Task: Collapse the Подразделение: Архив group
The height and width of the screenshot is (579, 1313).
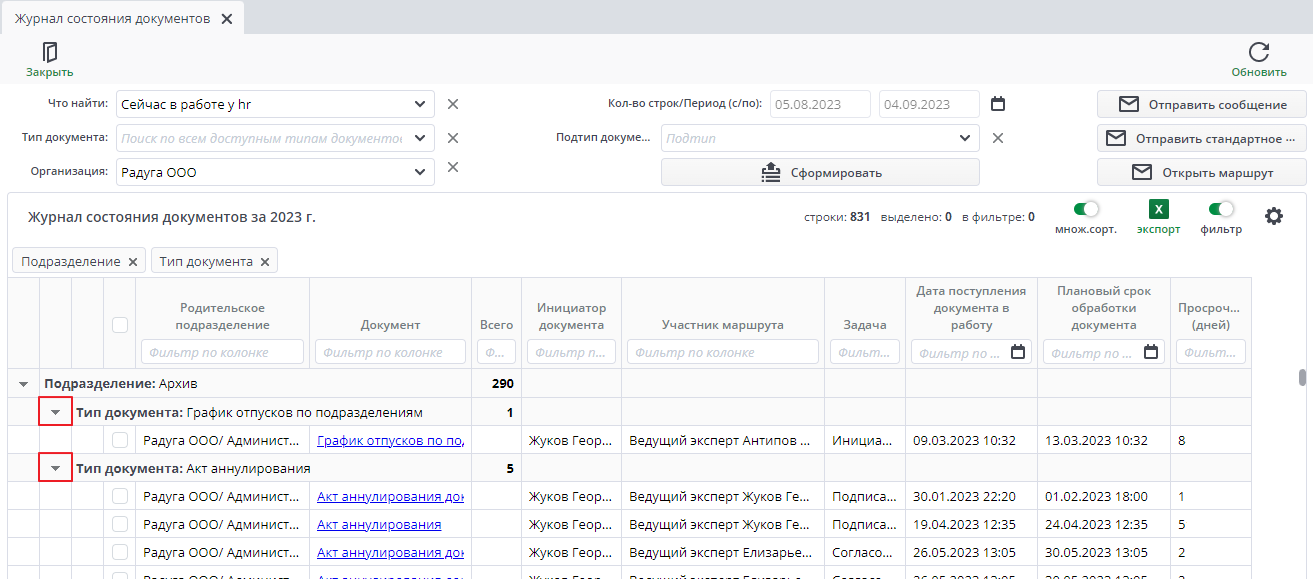Action: (x=23, y=384)
